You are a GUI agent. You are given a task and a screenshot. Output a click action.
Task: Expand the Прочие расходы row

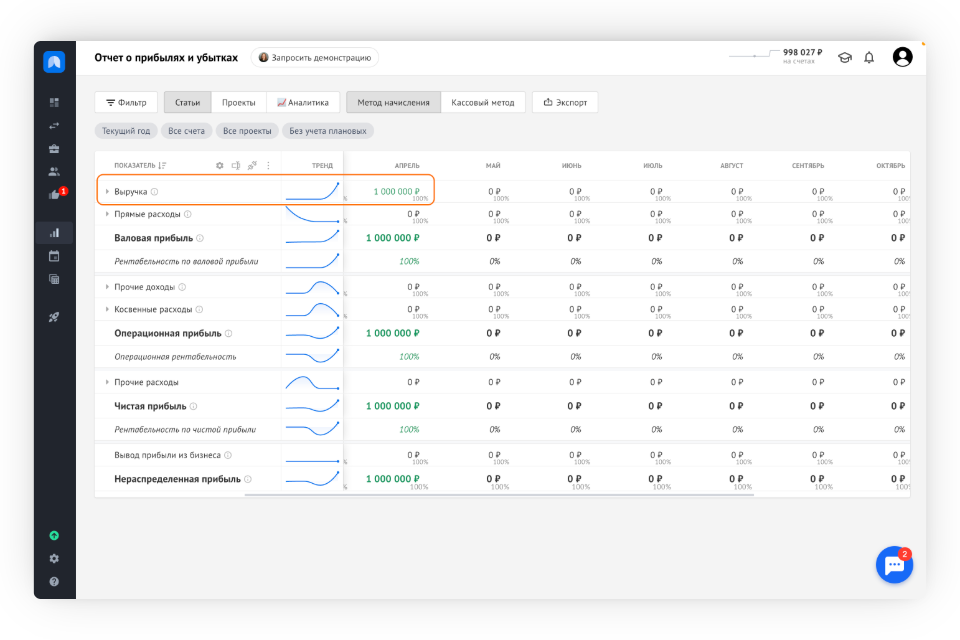click(107, 382)
